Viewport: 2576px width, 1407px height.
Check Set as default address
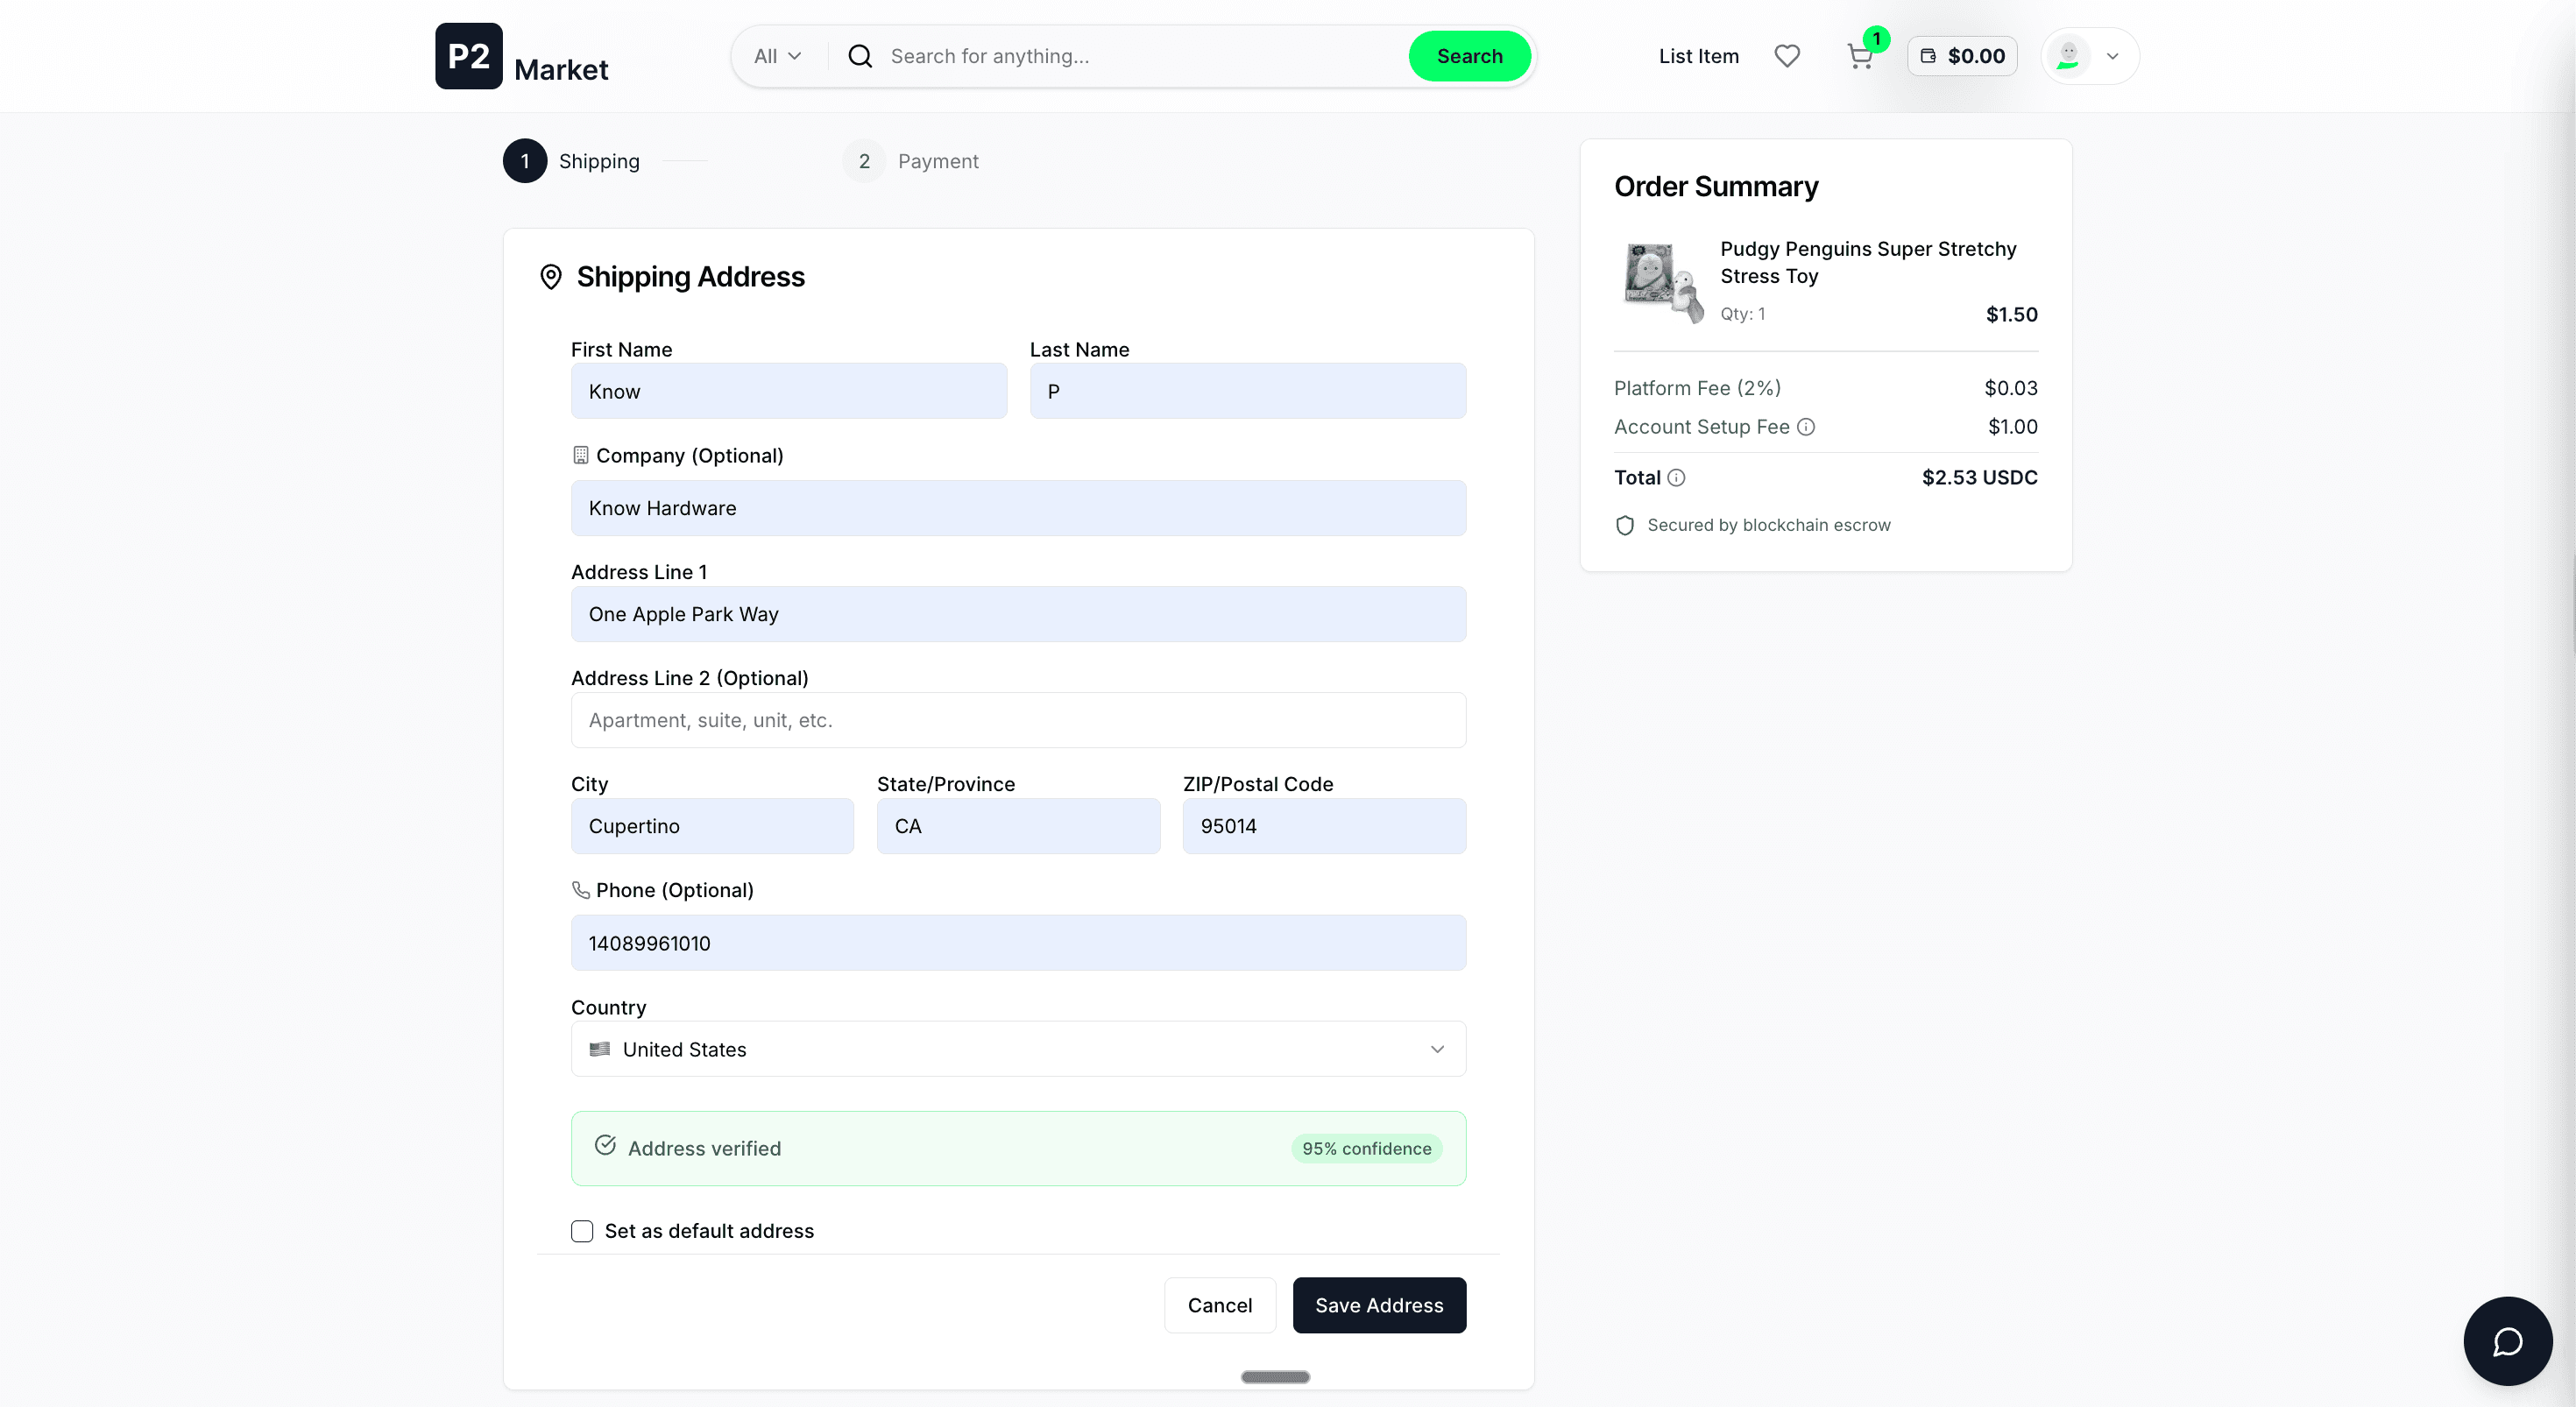pos(582,1231)
